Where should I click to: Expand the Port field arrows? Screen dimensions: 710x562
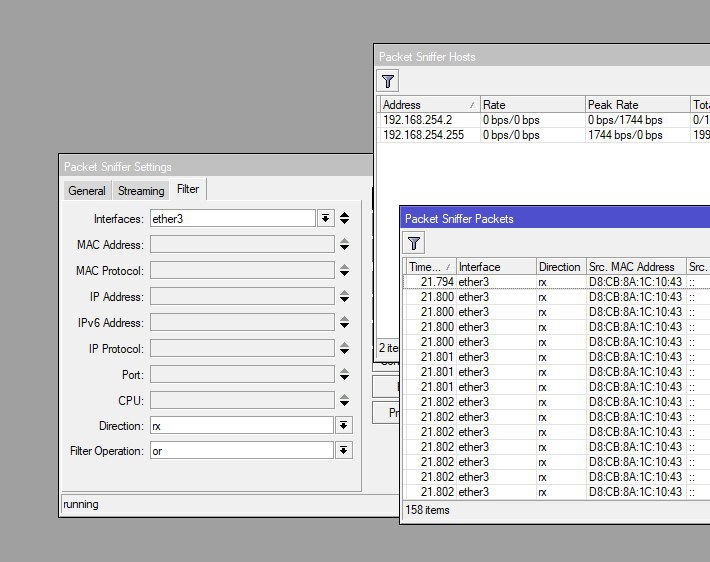(345, 374)
